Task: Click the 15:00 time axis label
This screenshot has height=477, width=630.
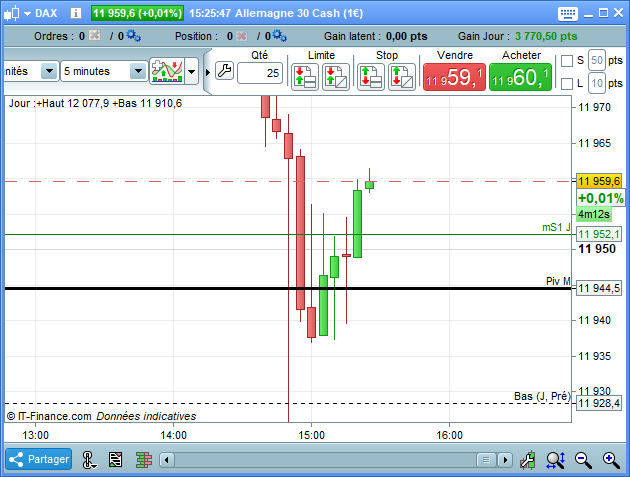Action: coord(311,435)
